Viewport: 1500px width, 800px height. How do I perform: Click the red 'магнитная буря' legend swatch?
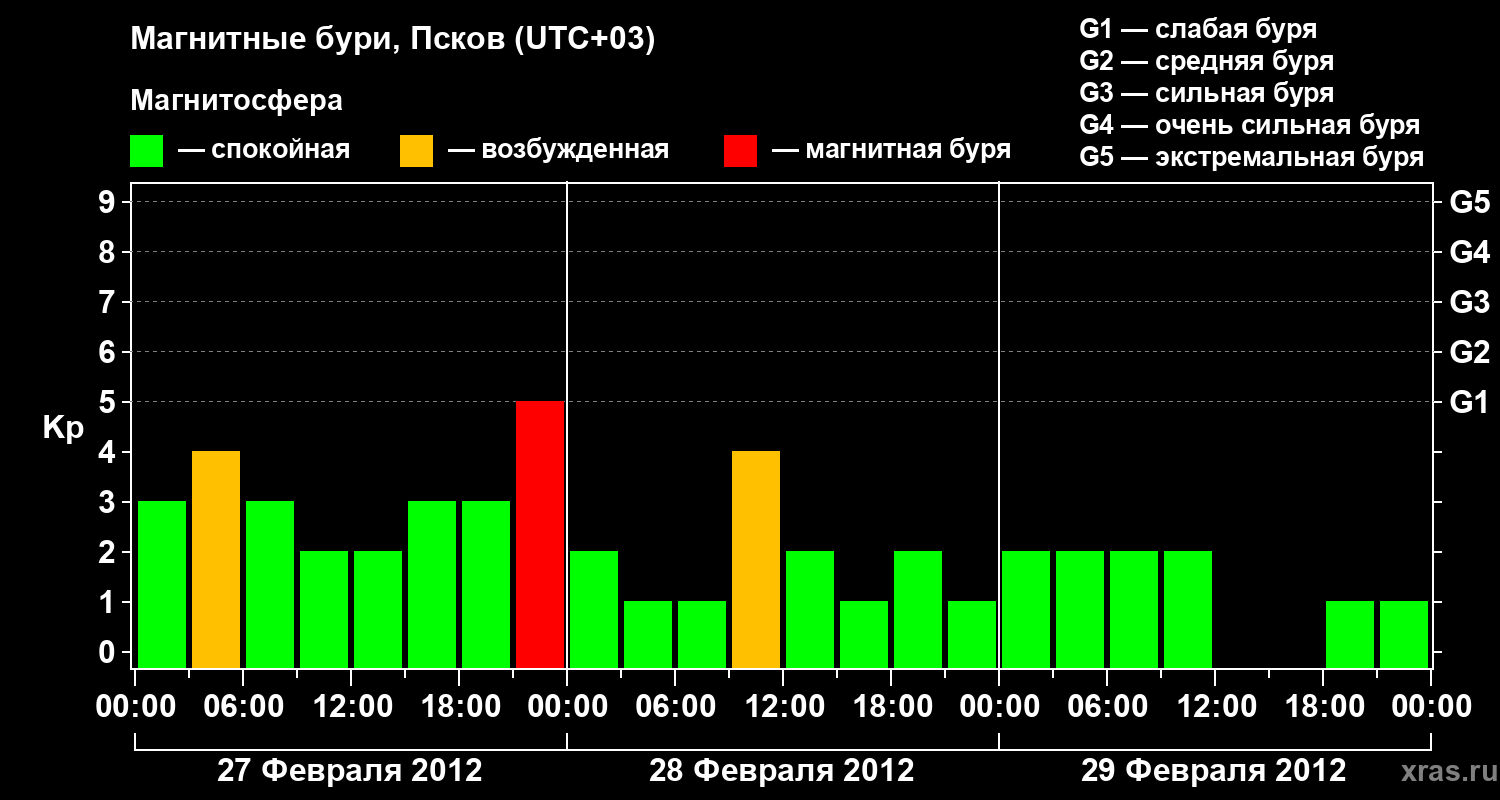pyautogui.click(x=740, y=151)
